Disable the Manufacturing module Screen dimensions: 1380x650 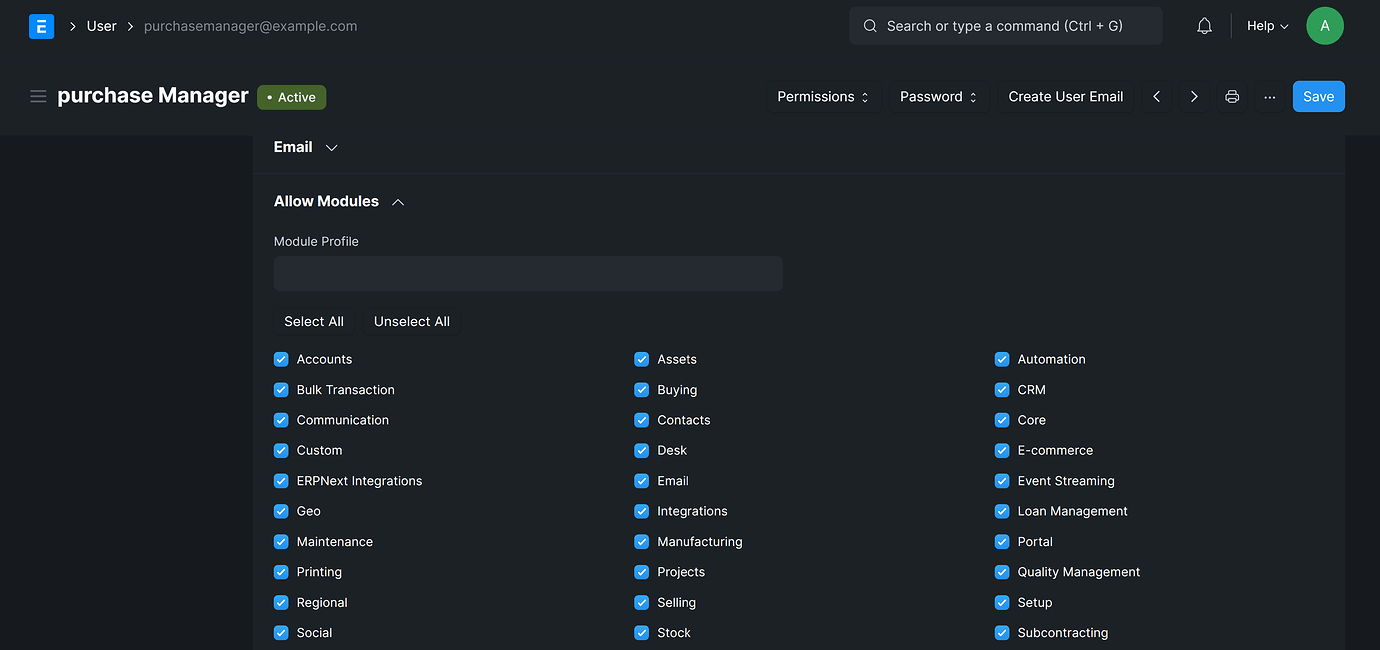coord(641,541)
